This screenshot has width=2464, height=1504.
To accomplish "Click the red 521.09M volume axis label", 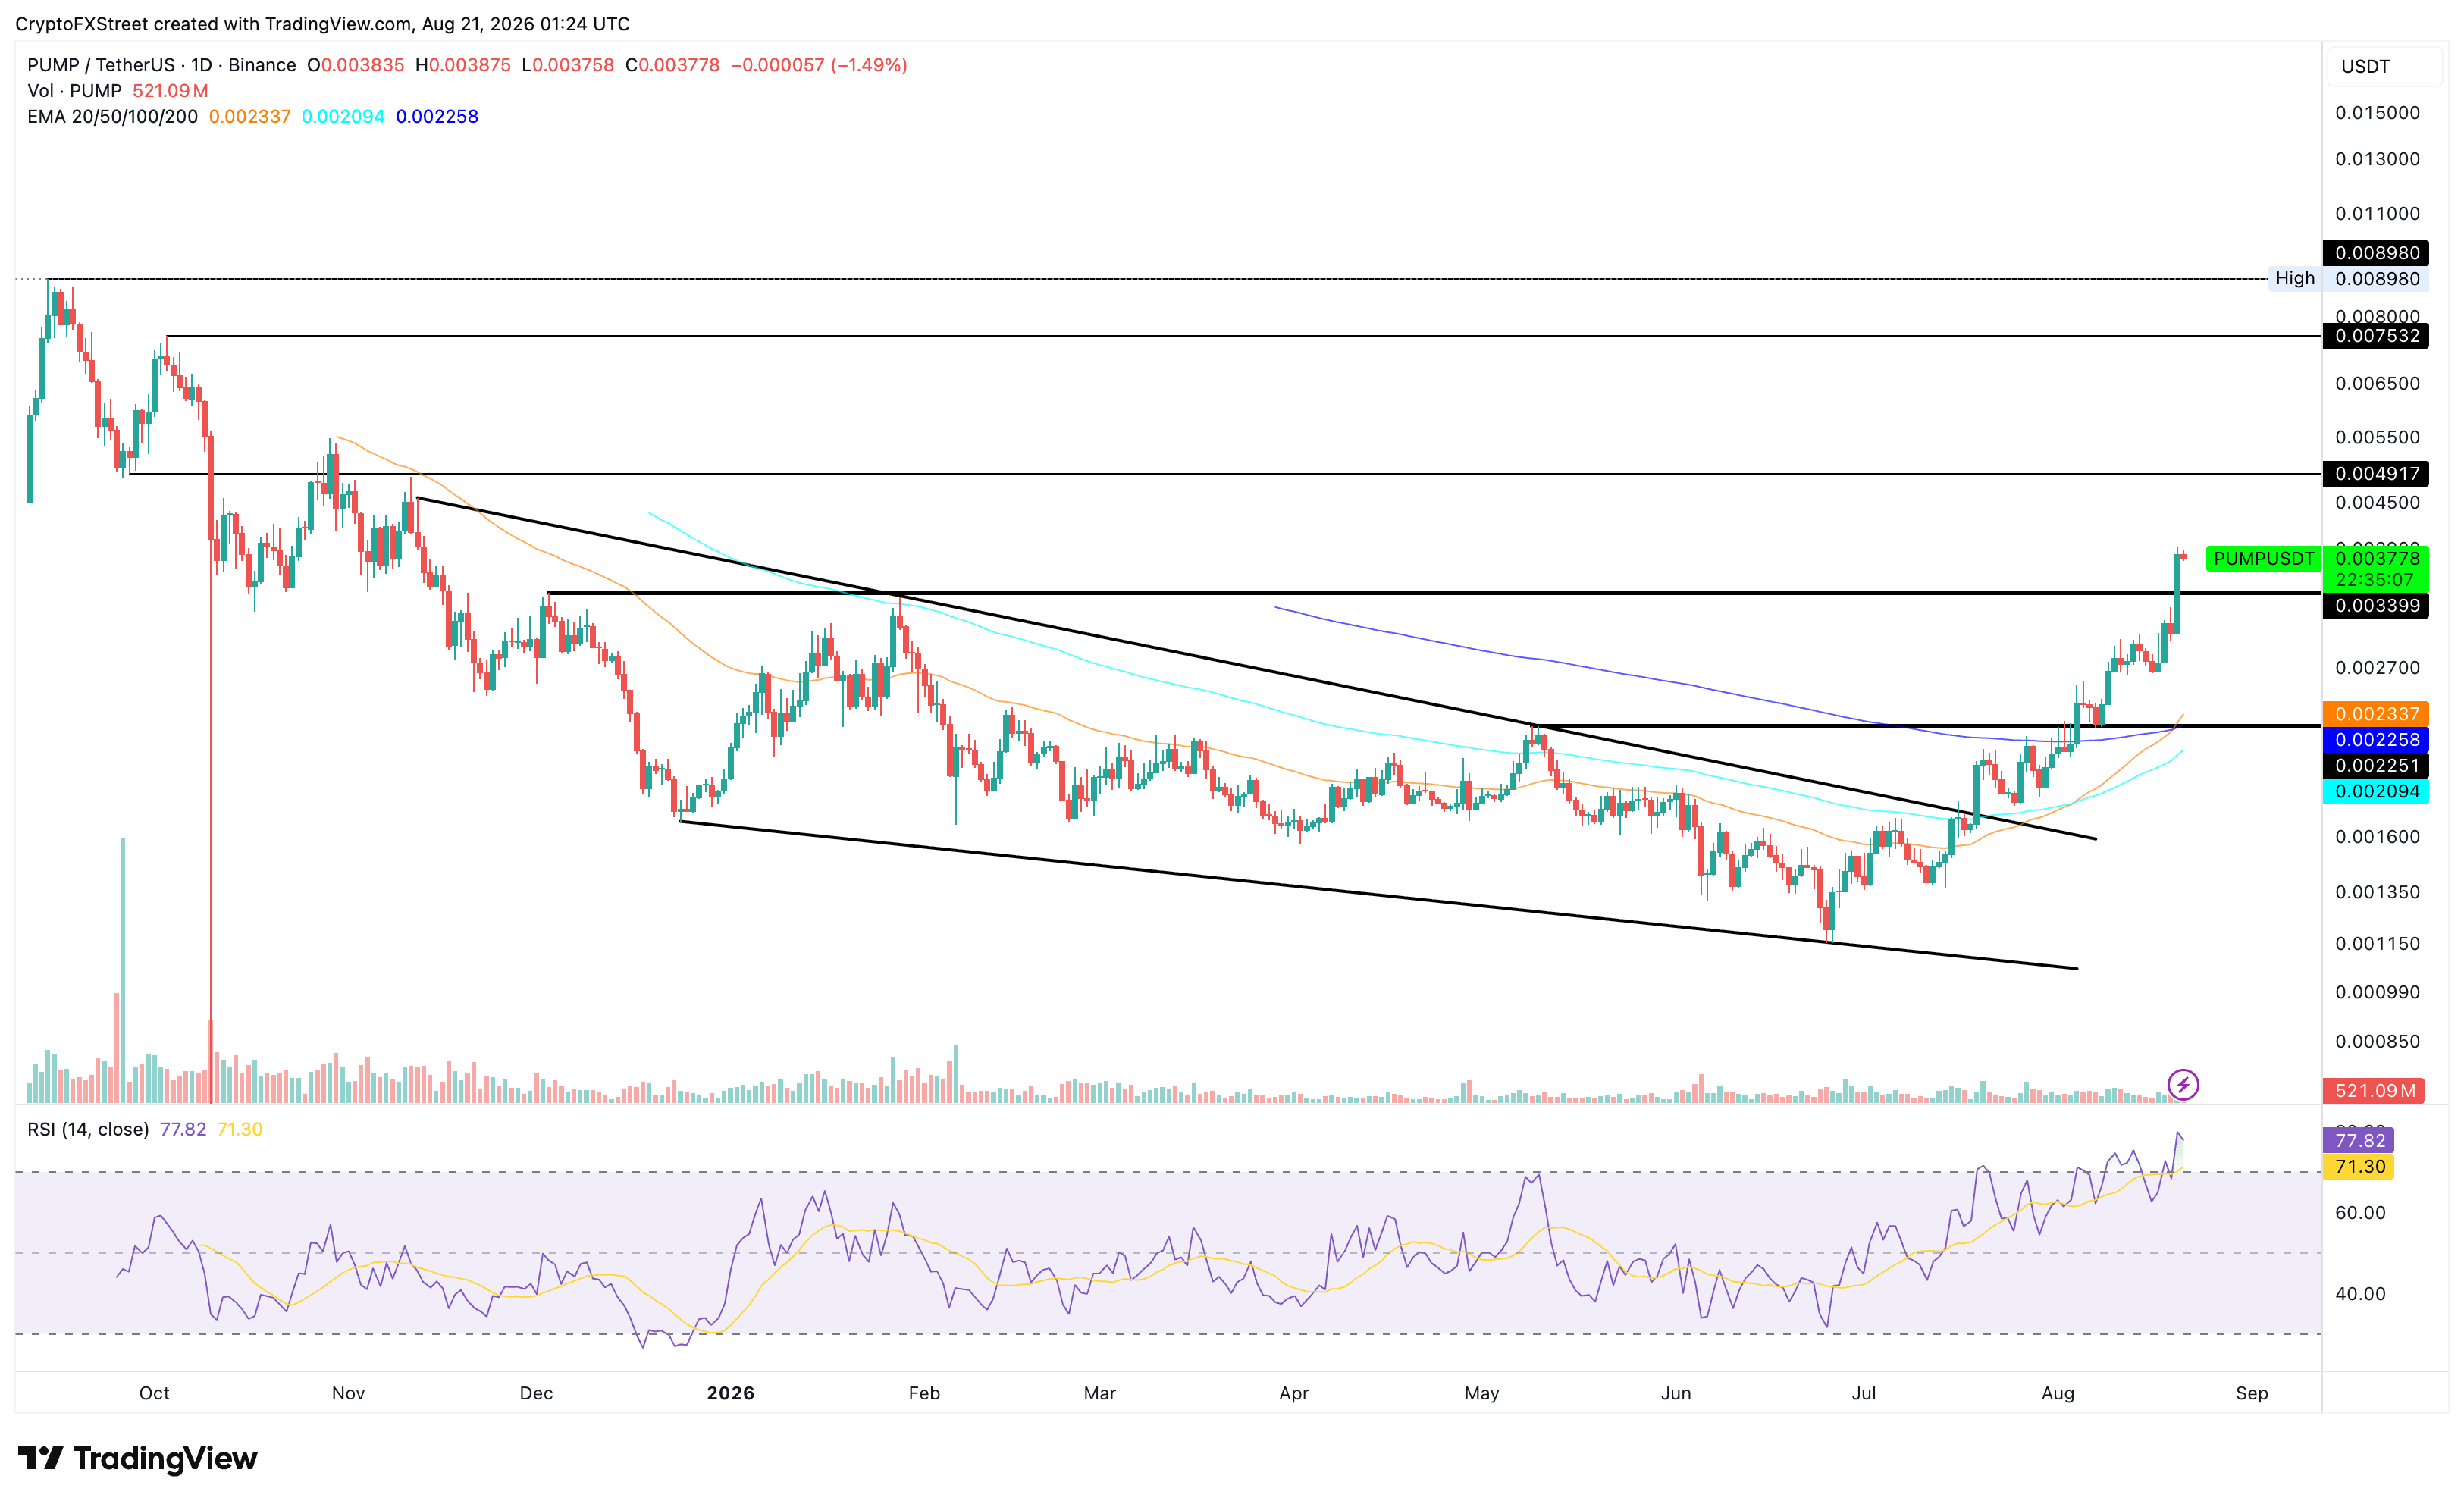I will pyautogui.click(x=2374, y=1090).
